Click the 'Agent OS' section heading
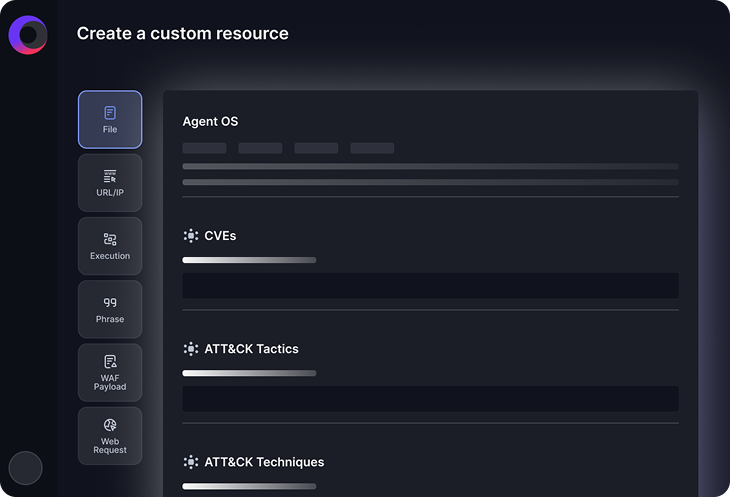 210,121
